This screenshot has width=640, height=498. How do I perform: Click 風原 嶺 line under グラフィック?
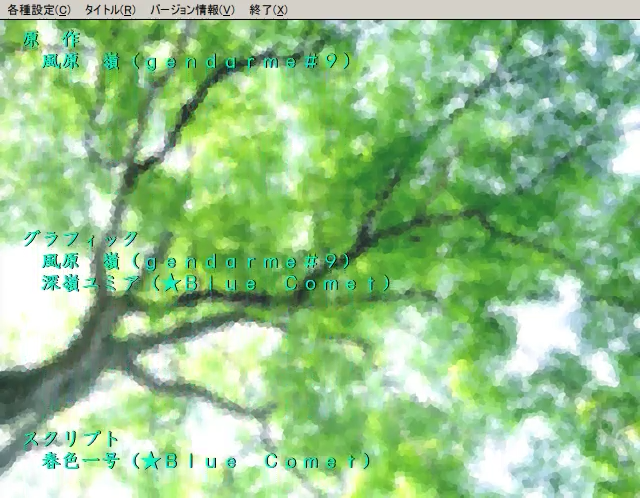click(x=196, y=261)
